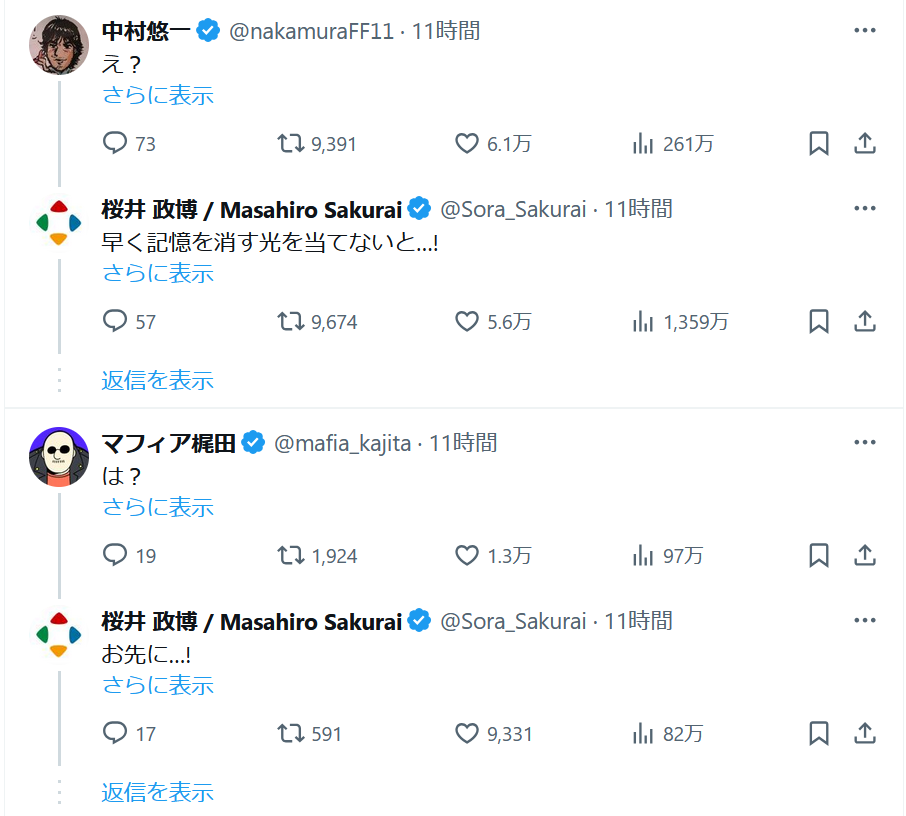Click マフィア梶田's profile avatar

pyautogui.click(x=59, y=457)
